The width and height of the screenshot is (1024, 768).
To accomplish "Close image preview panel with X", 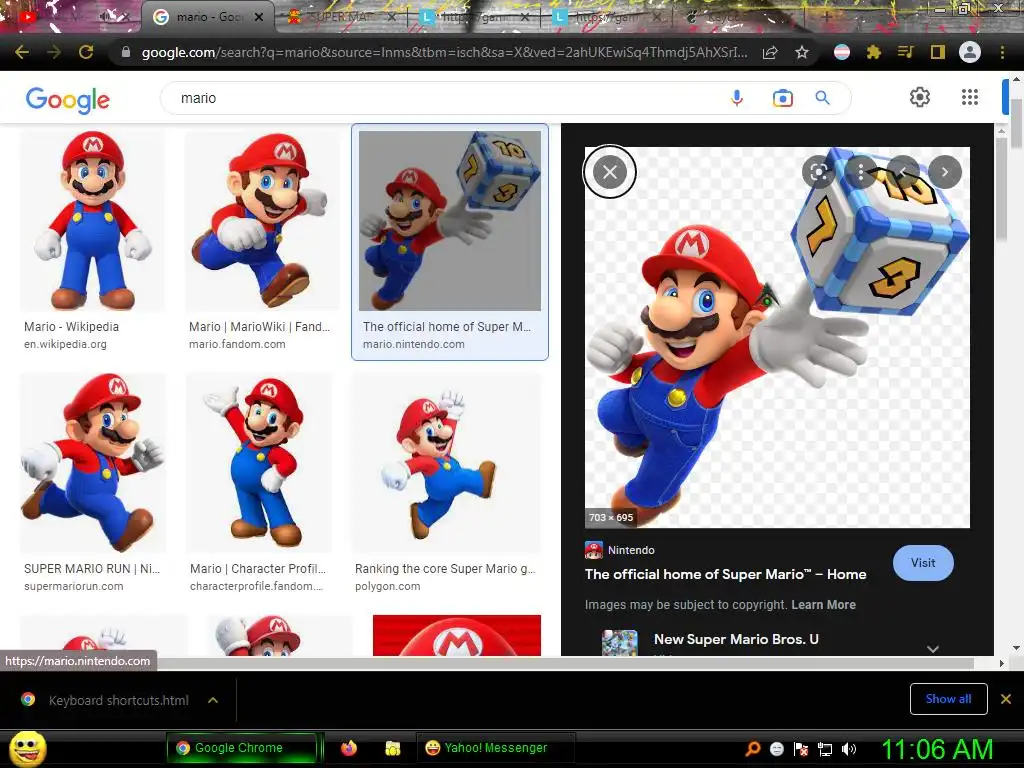I will [609, 172].
